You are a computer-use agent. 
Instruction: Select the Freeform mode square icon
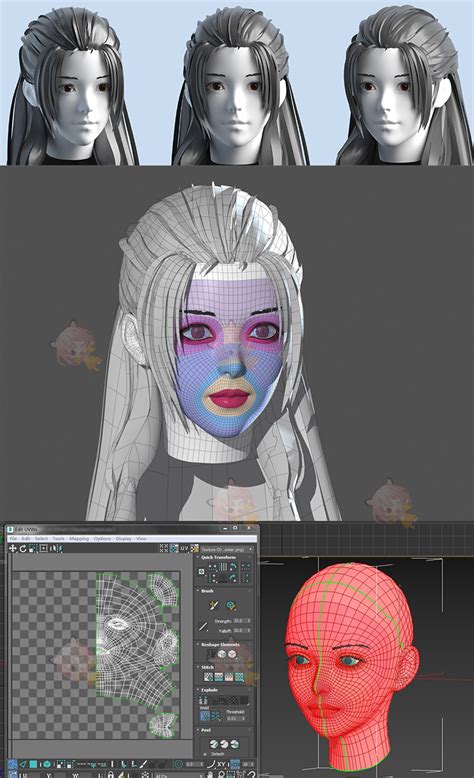(x=43, y=548)
